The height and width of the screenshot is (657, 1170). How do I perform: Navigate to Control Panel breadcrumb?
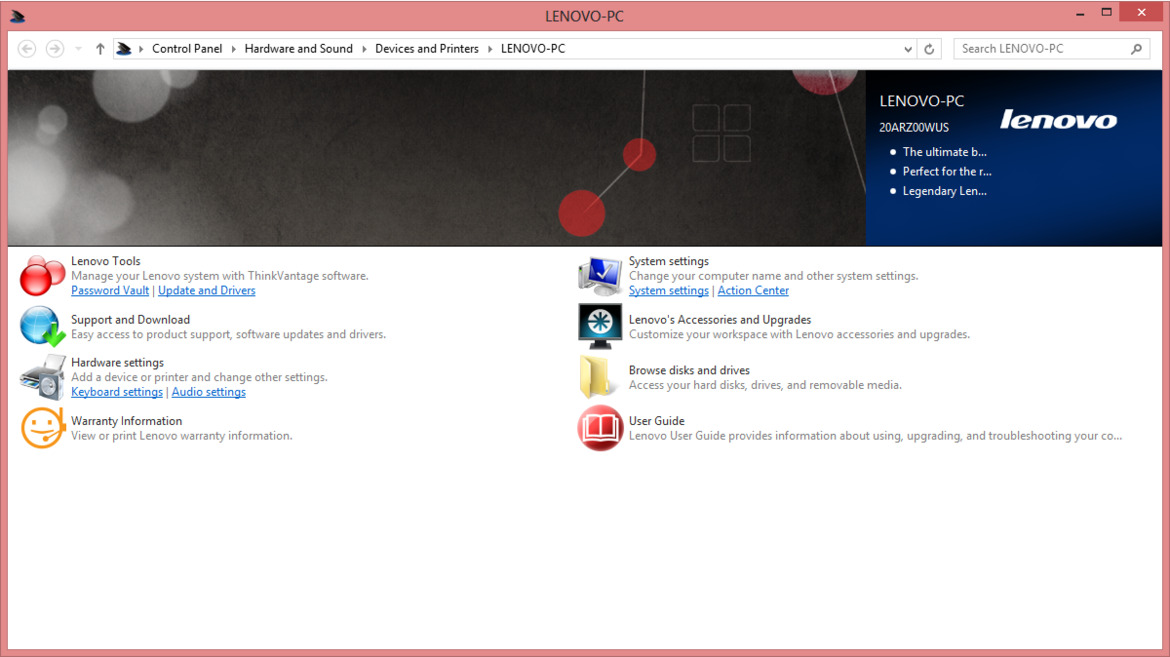coord(187,49)
